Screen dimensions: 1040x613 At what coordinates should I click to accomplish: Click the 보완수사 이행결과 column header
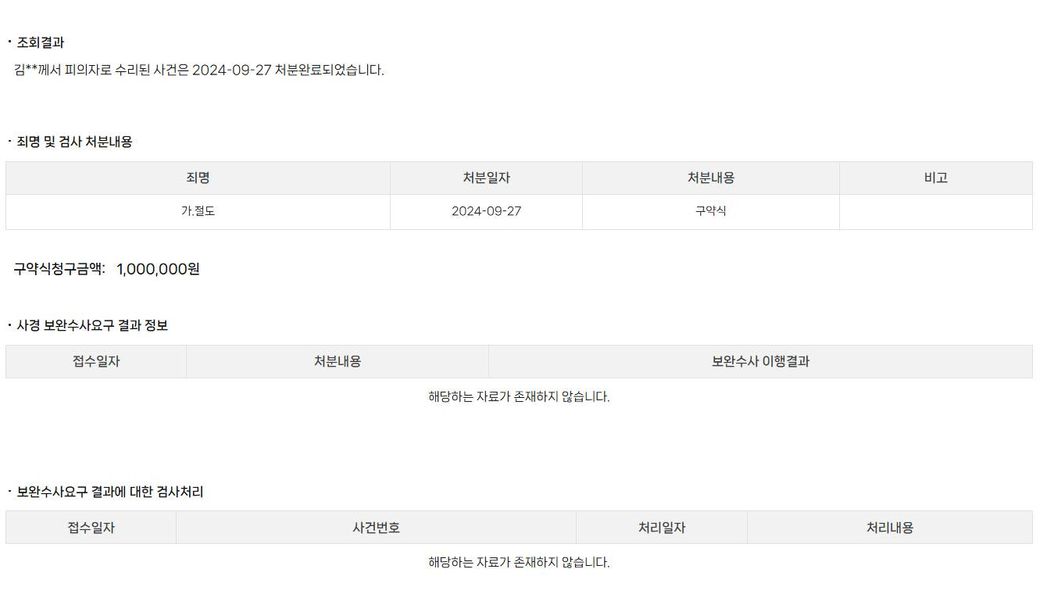760,362
